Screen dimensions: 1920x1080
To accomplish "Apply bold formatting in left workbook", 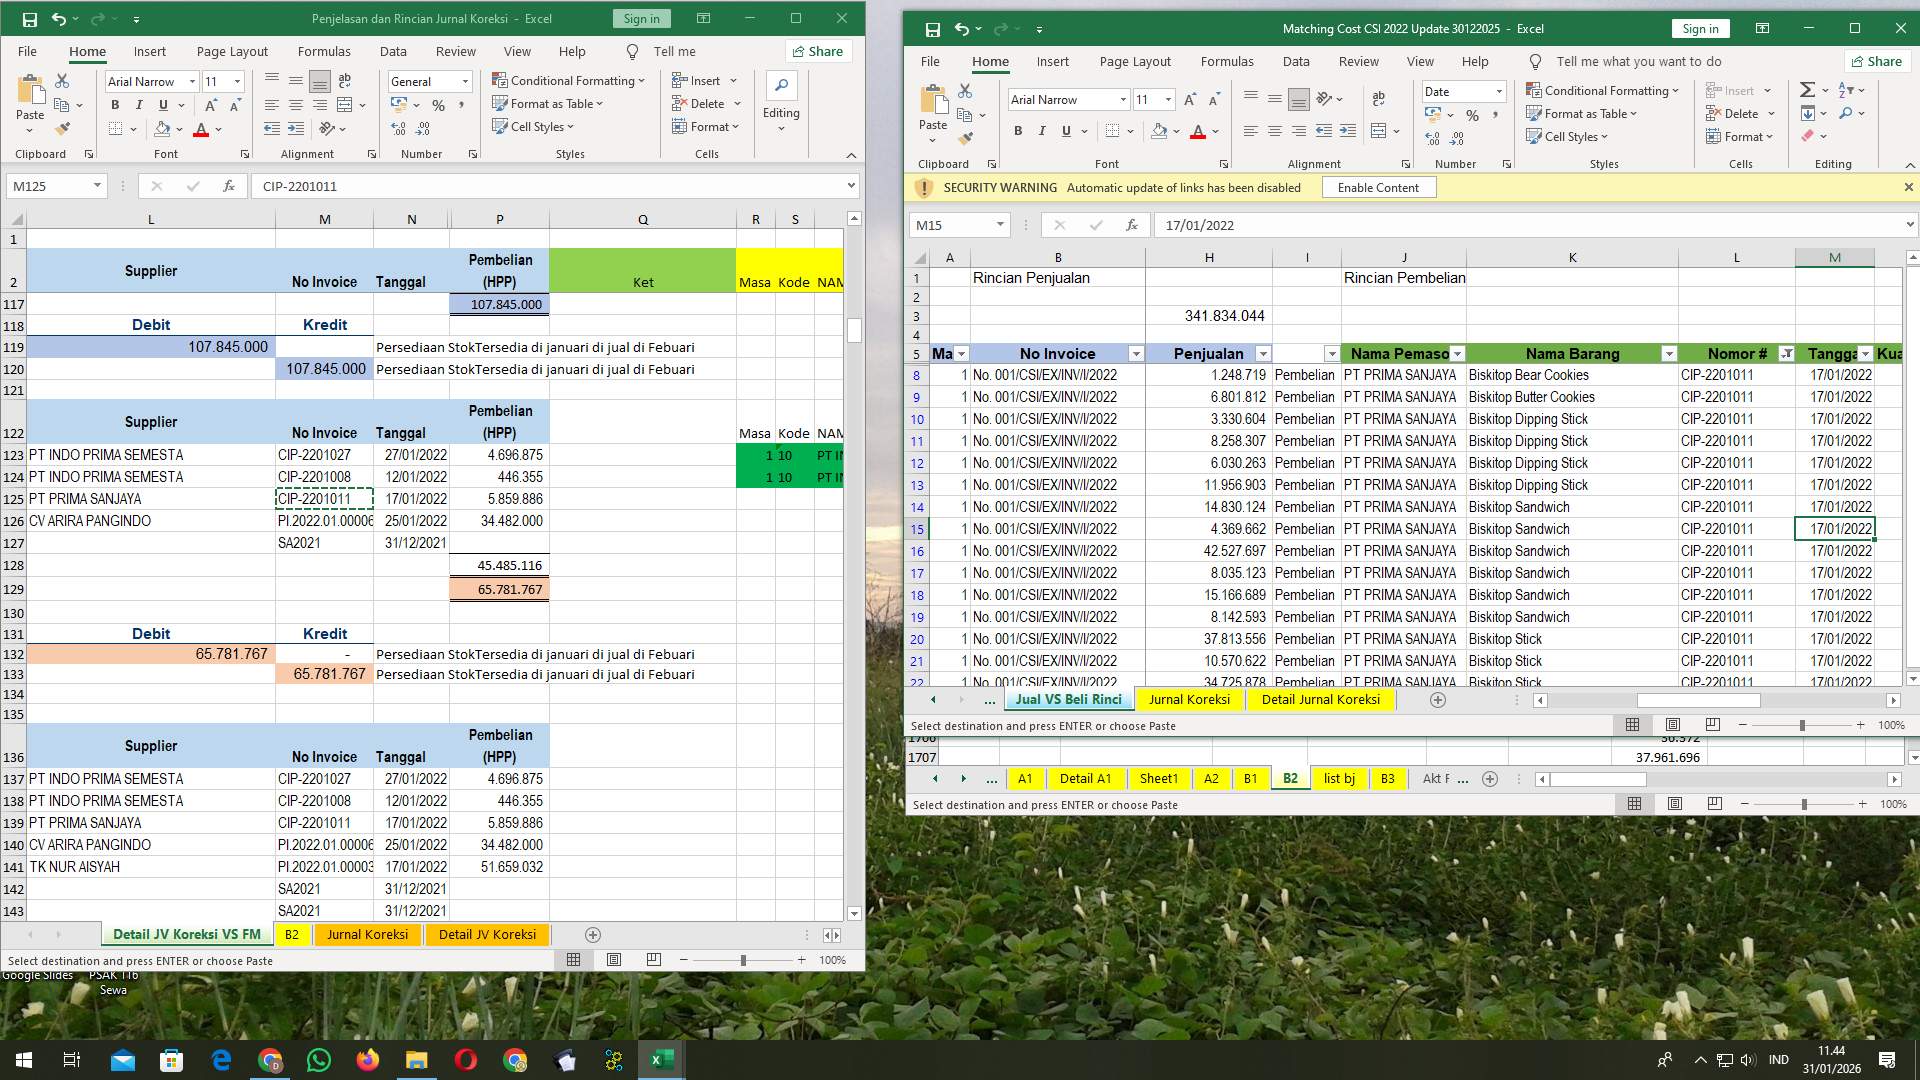I will pyautogui.click(x=114, y=104).
